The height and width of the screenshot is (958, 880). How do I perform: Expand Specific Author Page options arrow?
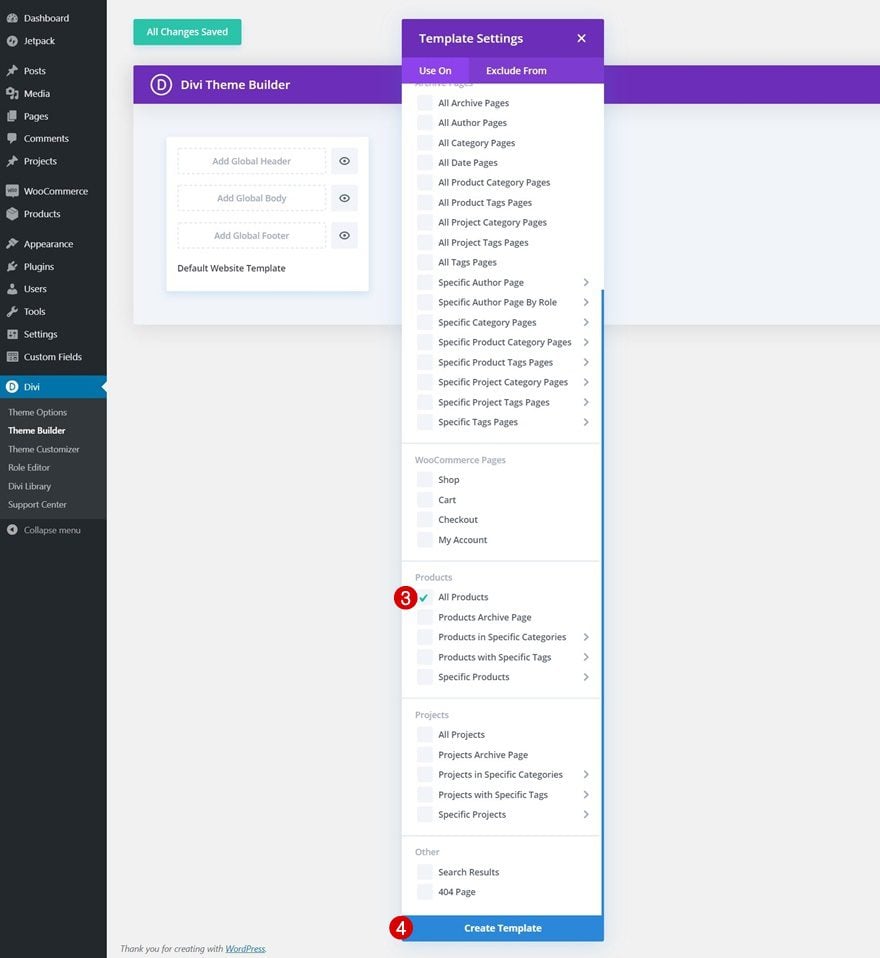pyautogui.click(x=586, y=282)
